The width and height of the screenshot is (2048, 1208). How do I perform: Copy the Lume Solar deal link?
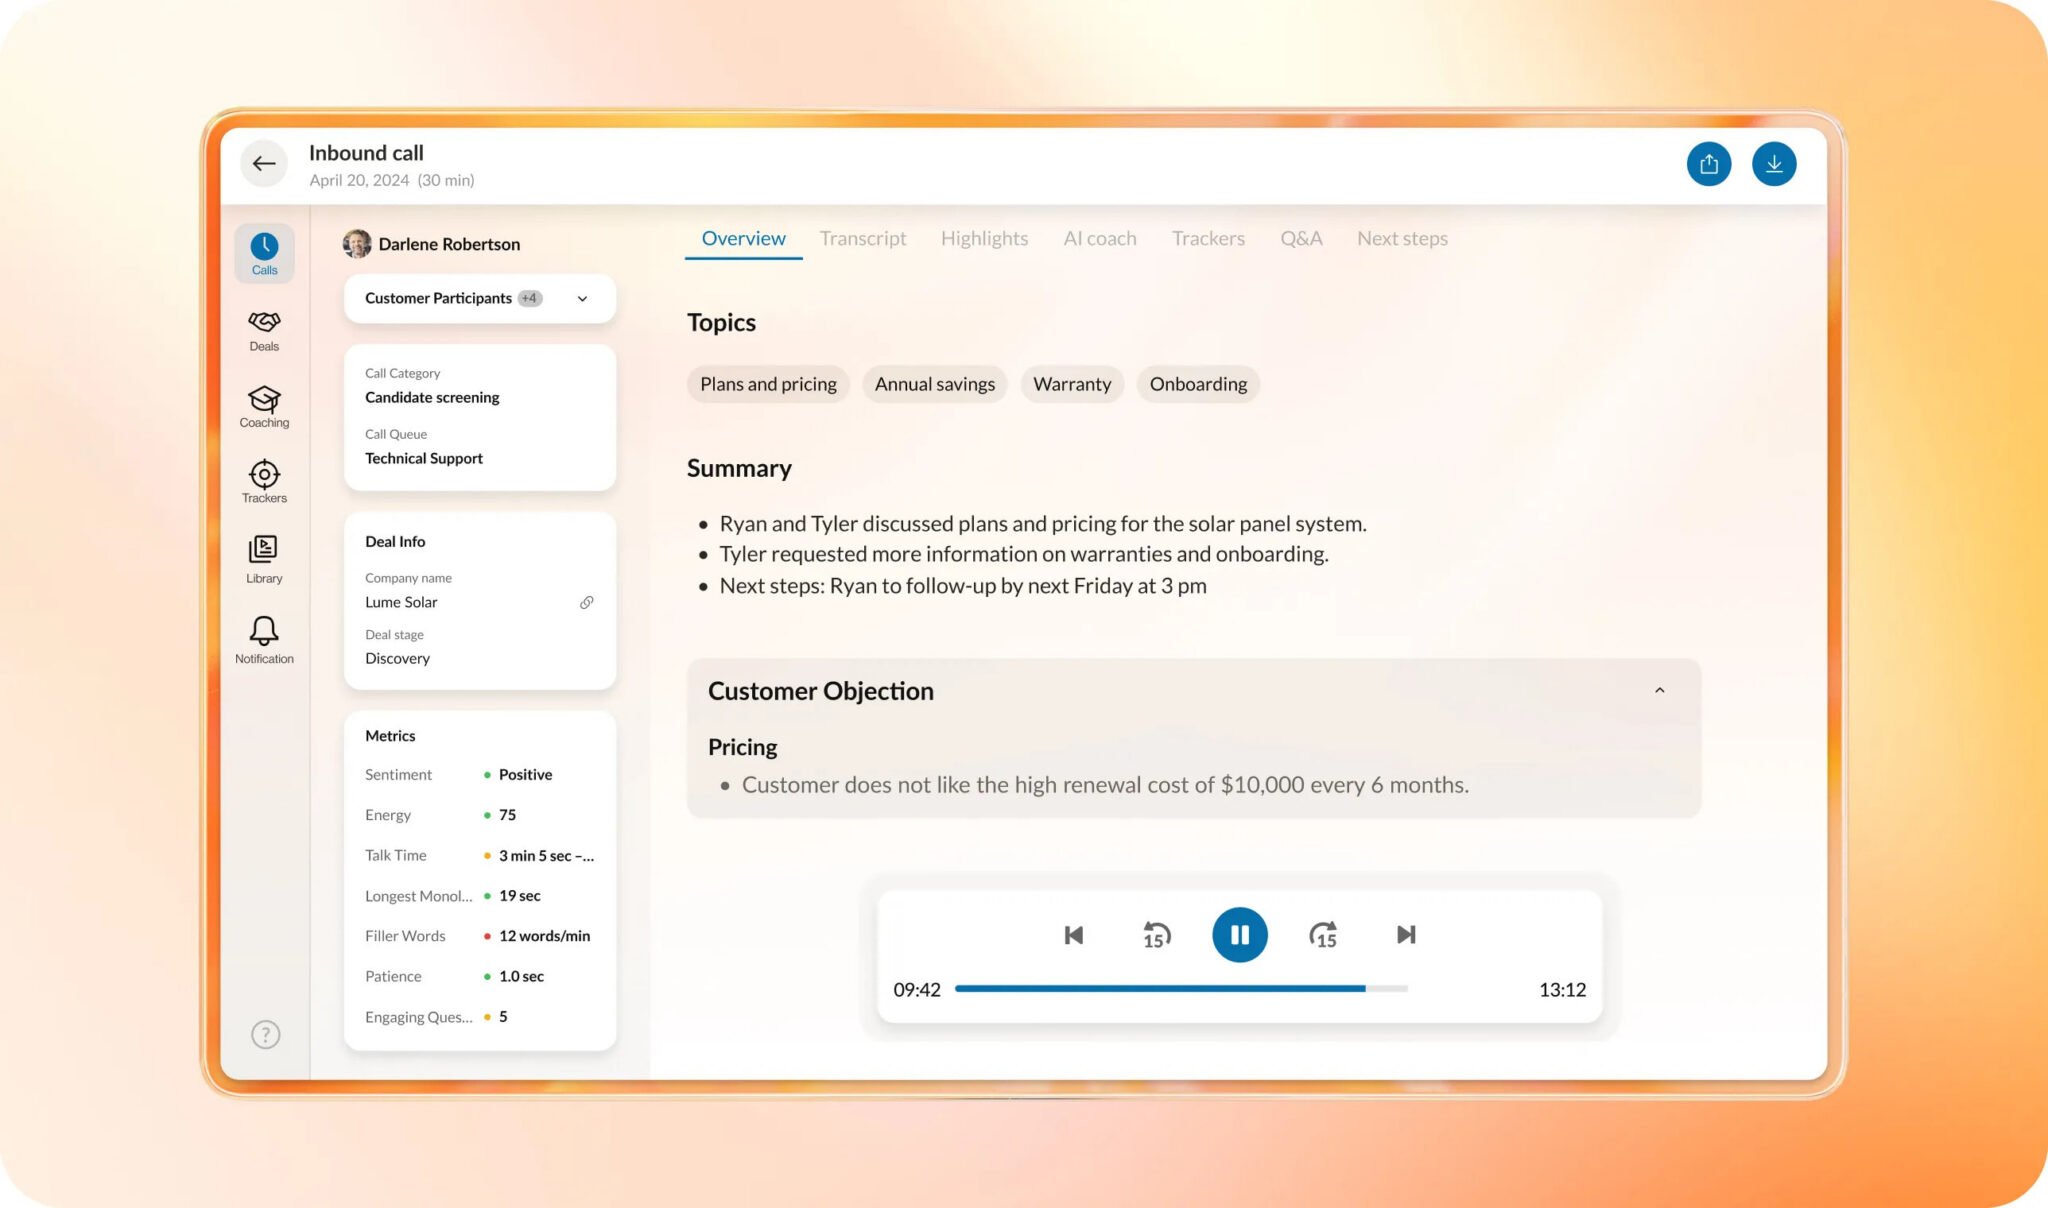586,602
